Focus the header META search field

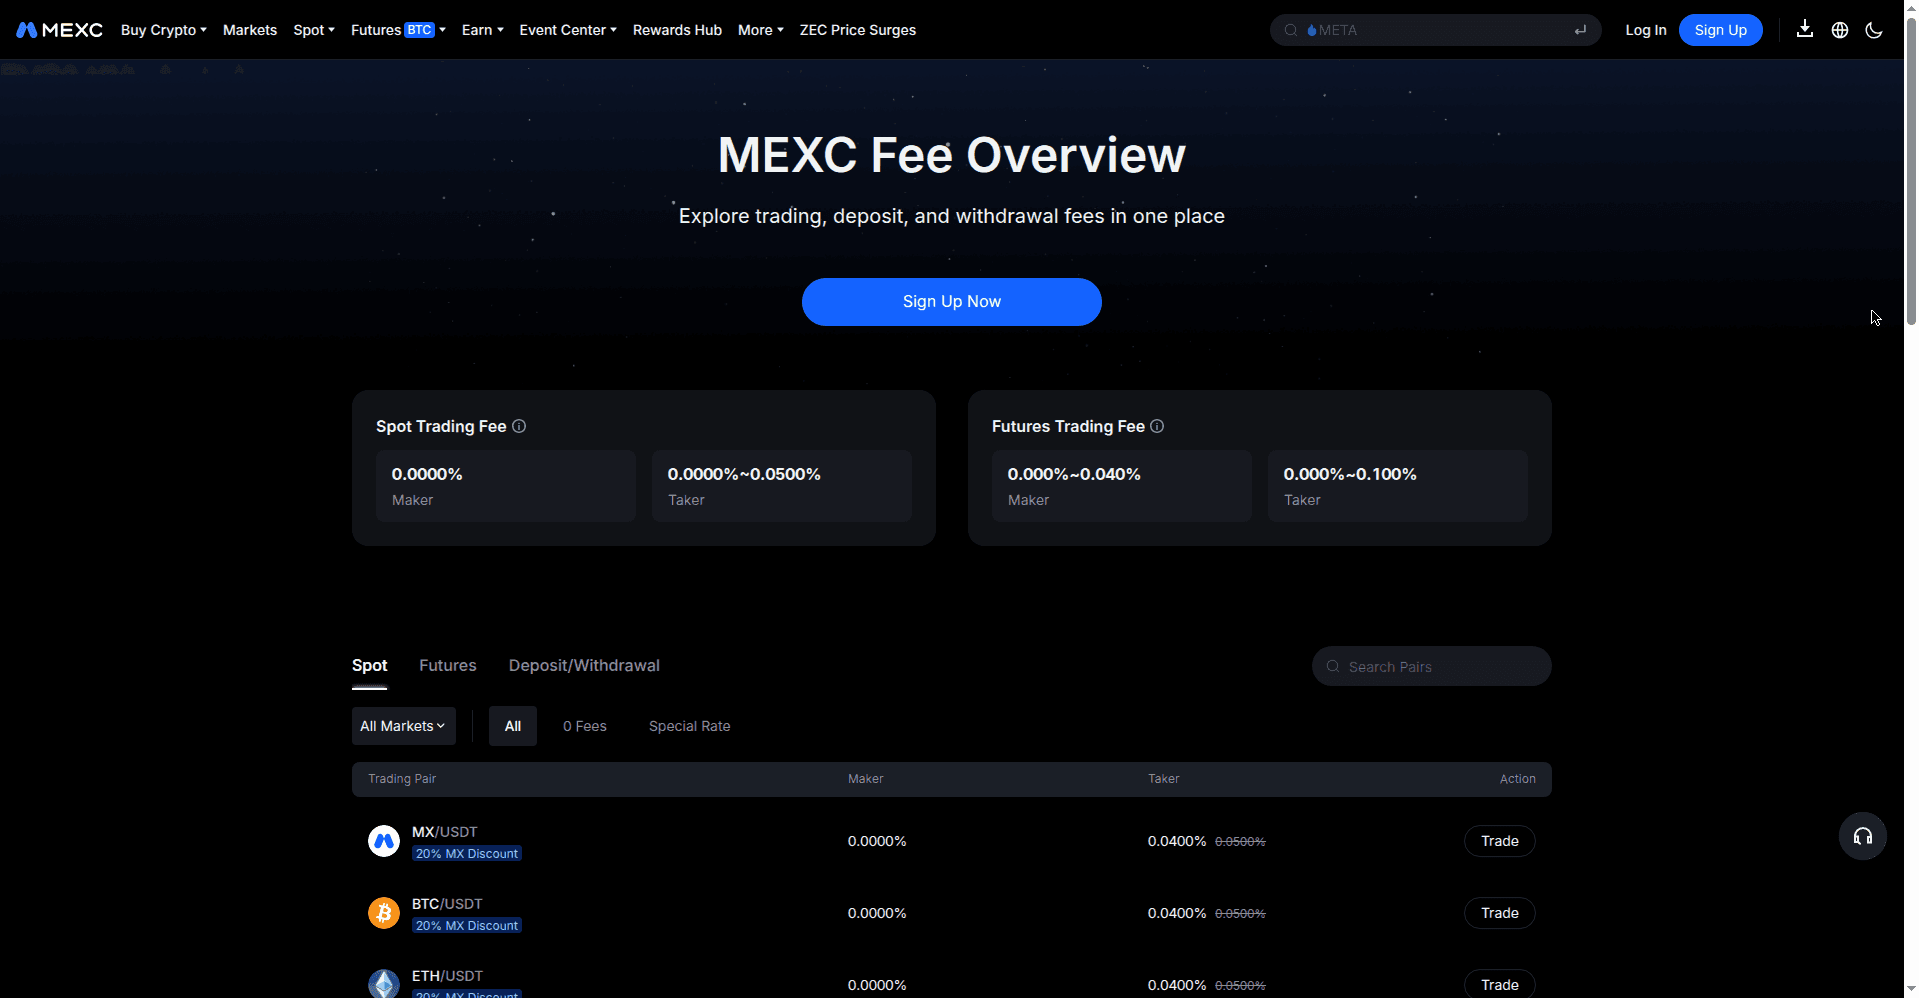pyautogui.click(x=1436, y=30)
